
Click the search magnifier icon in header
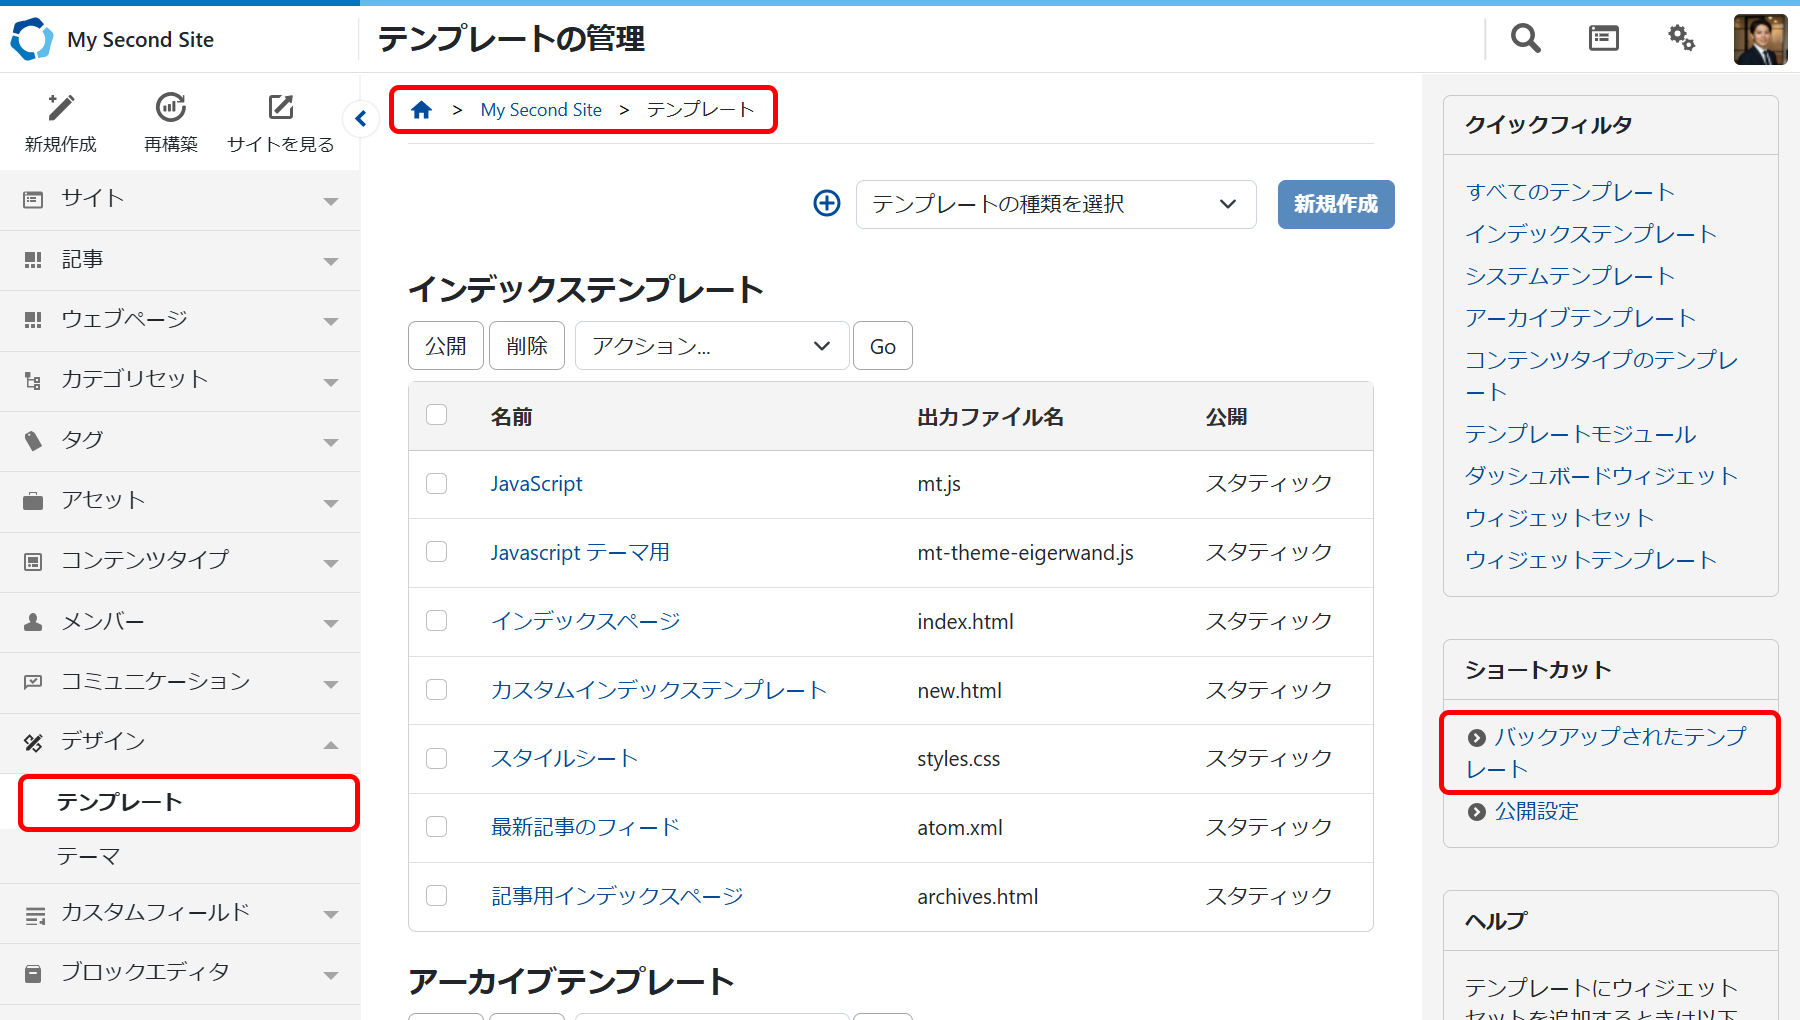(x=1525, y=39)
